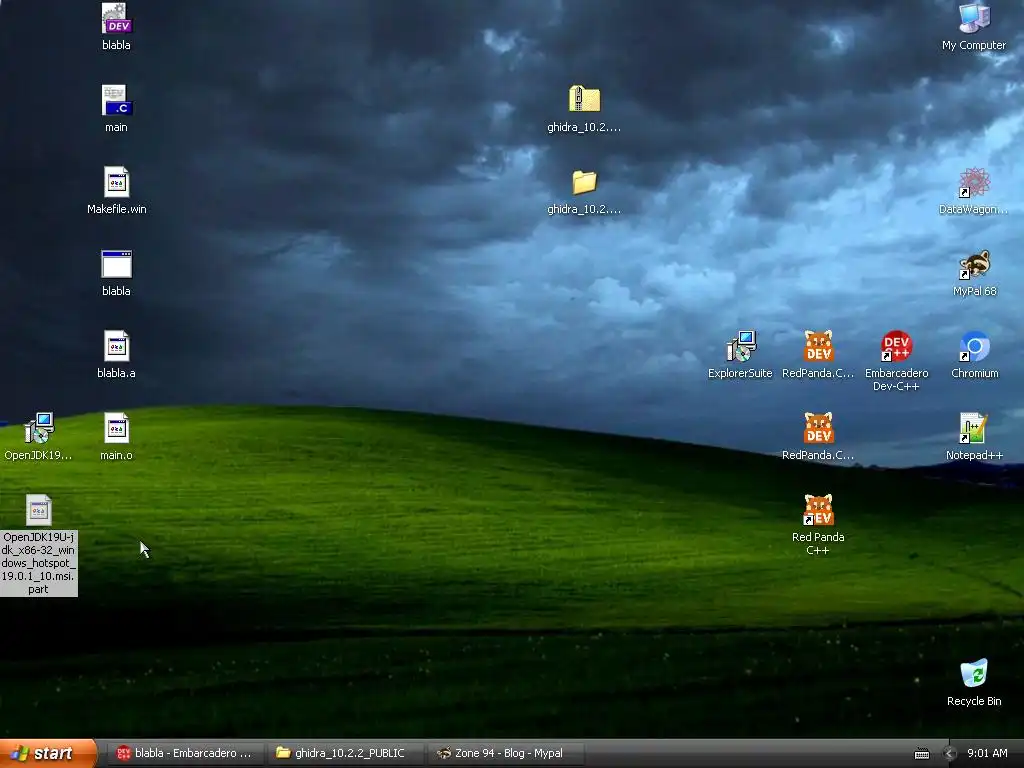Click the 9:01 AM taskbar clock
The image size is (1024, 768).
tap(987, 753)
